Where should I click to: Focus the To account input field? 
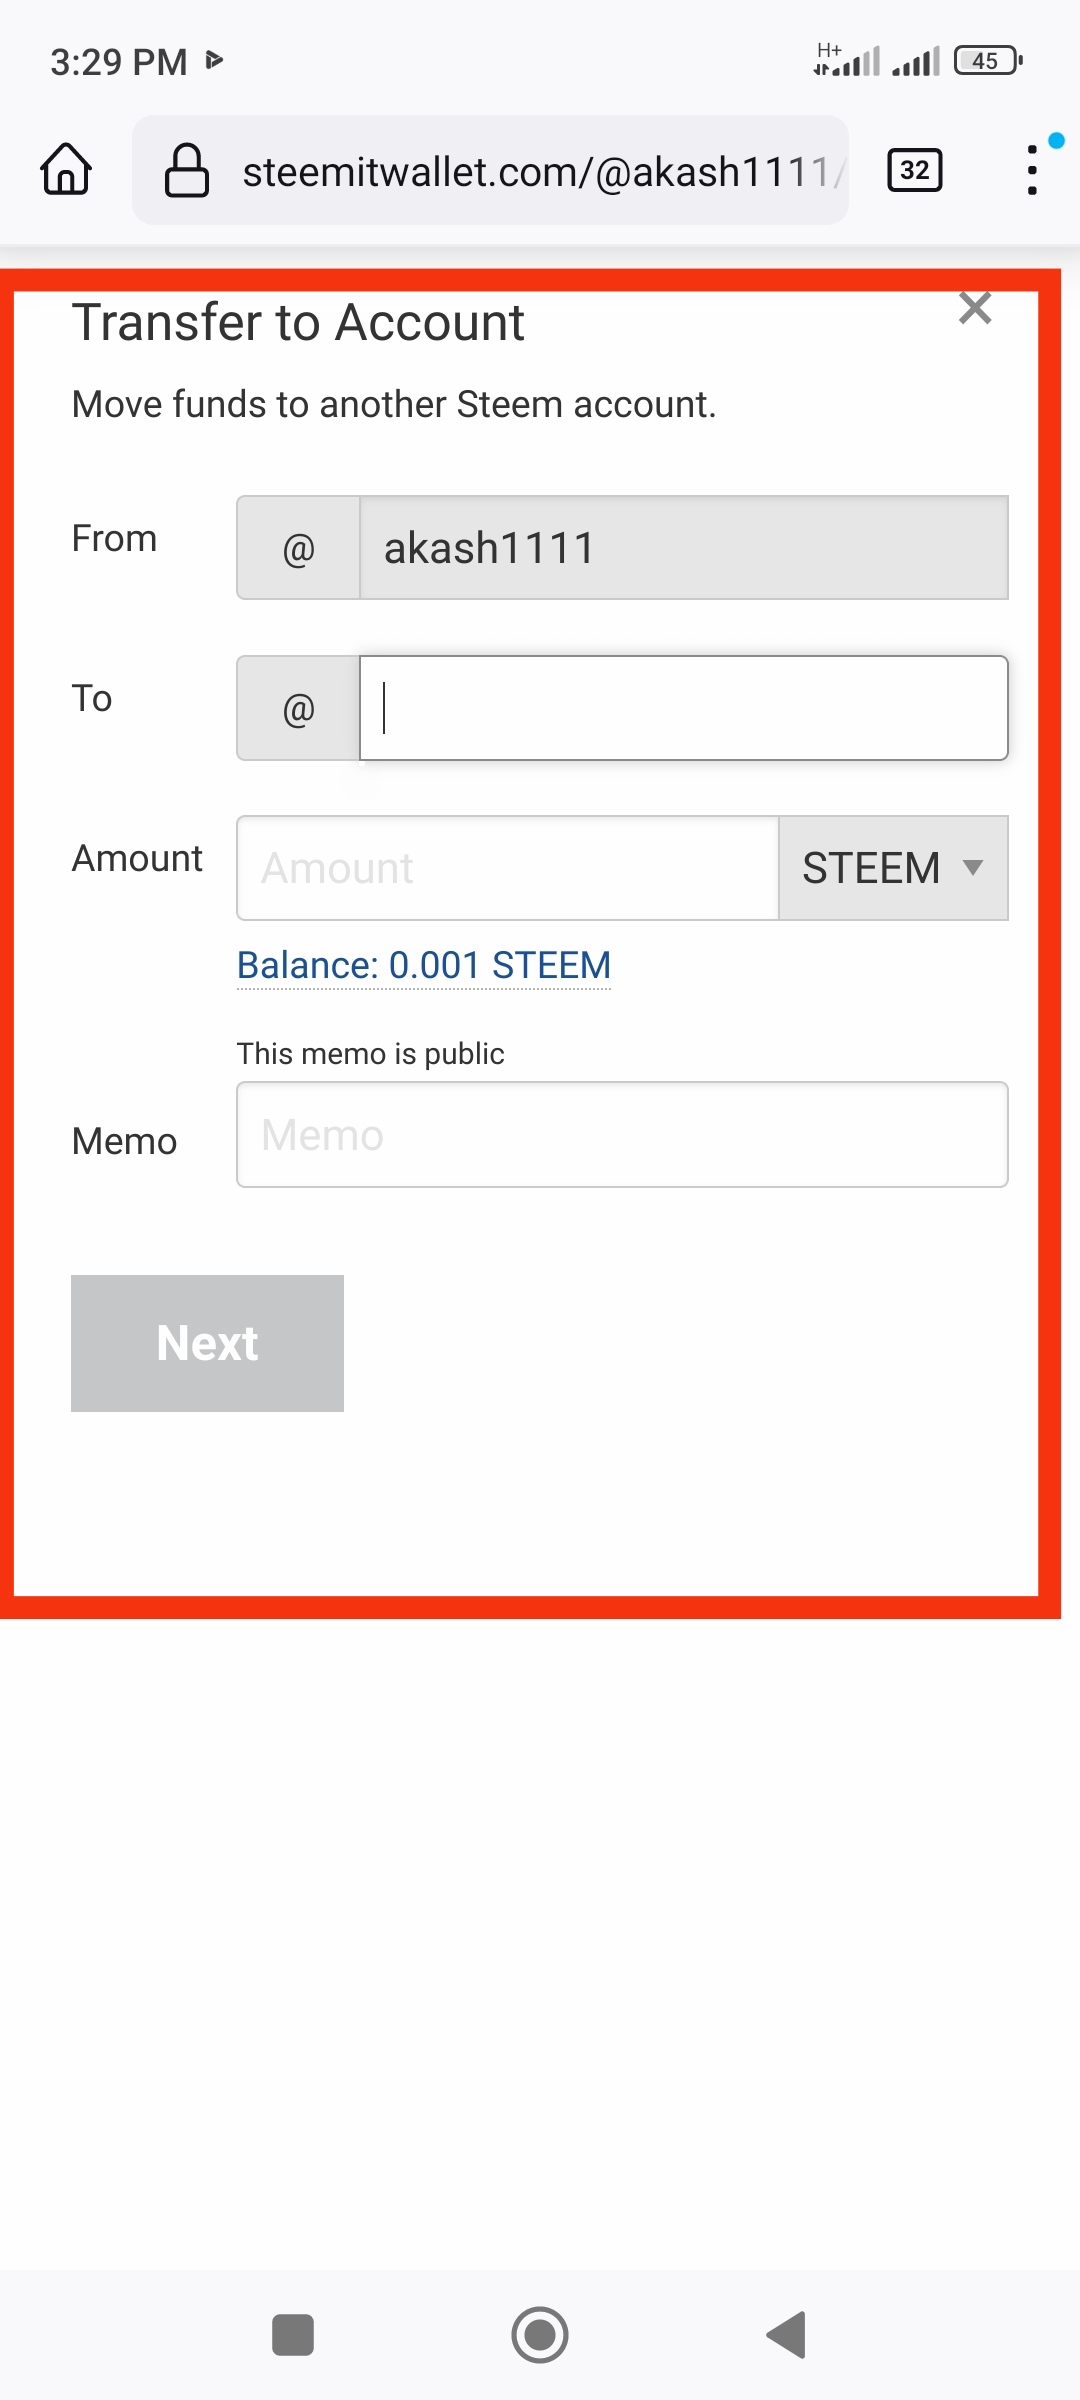tap(683, 708)
